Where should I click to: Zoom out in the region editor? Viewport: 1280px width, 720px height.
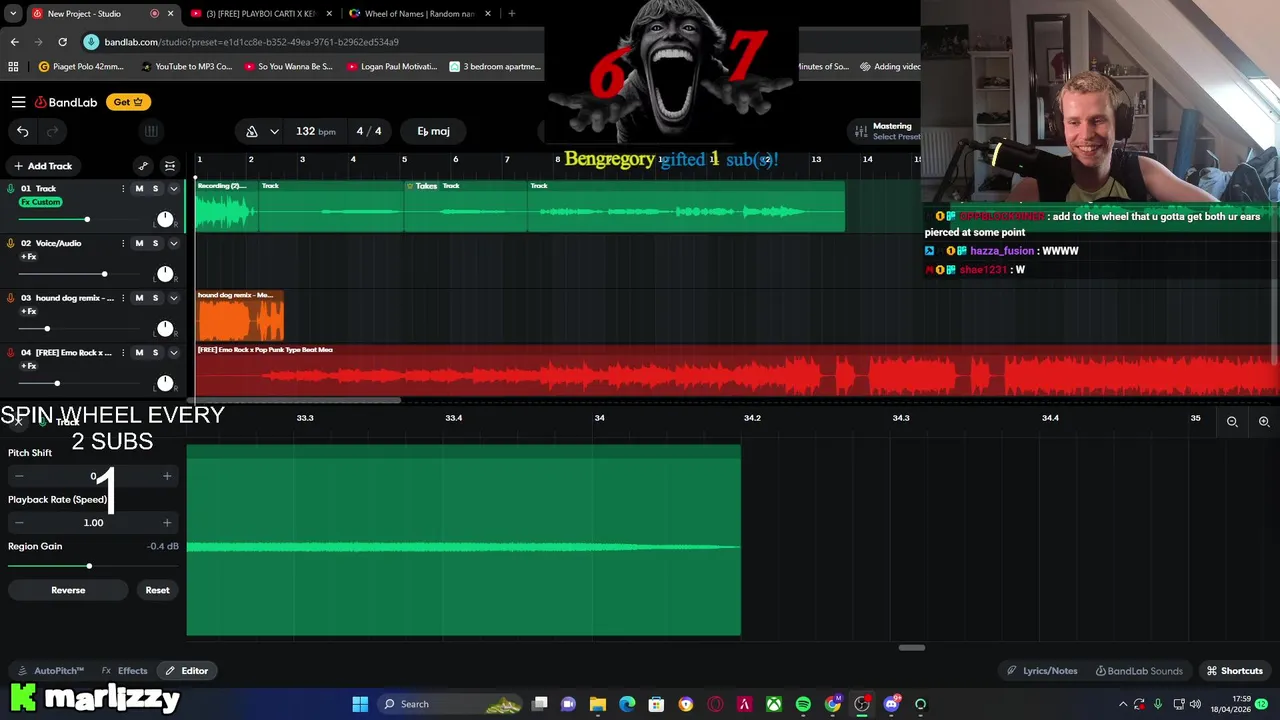[1232, 422]
